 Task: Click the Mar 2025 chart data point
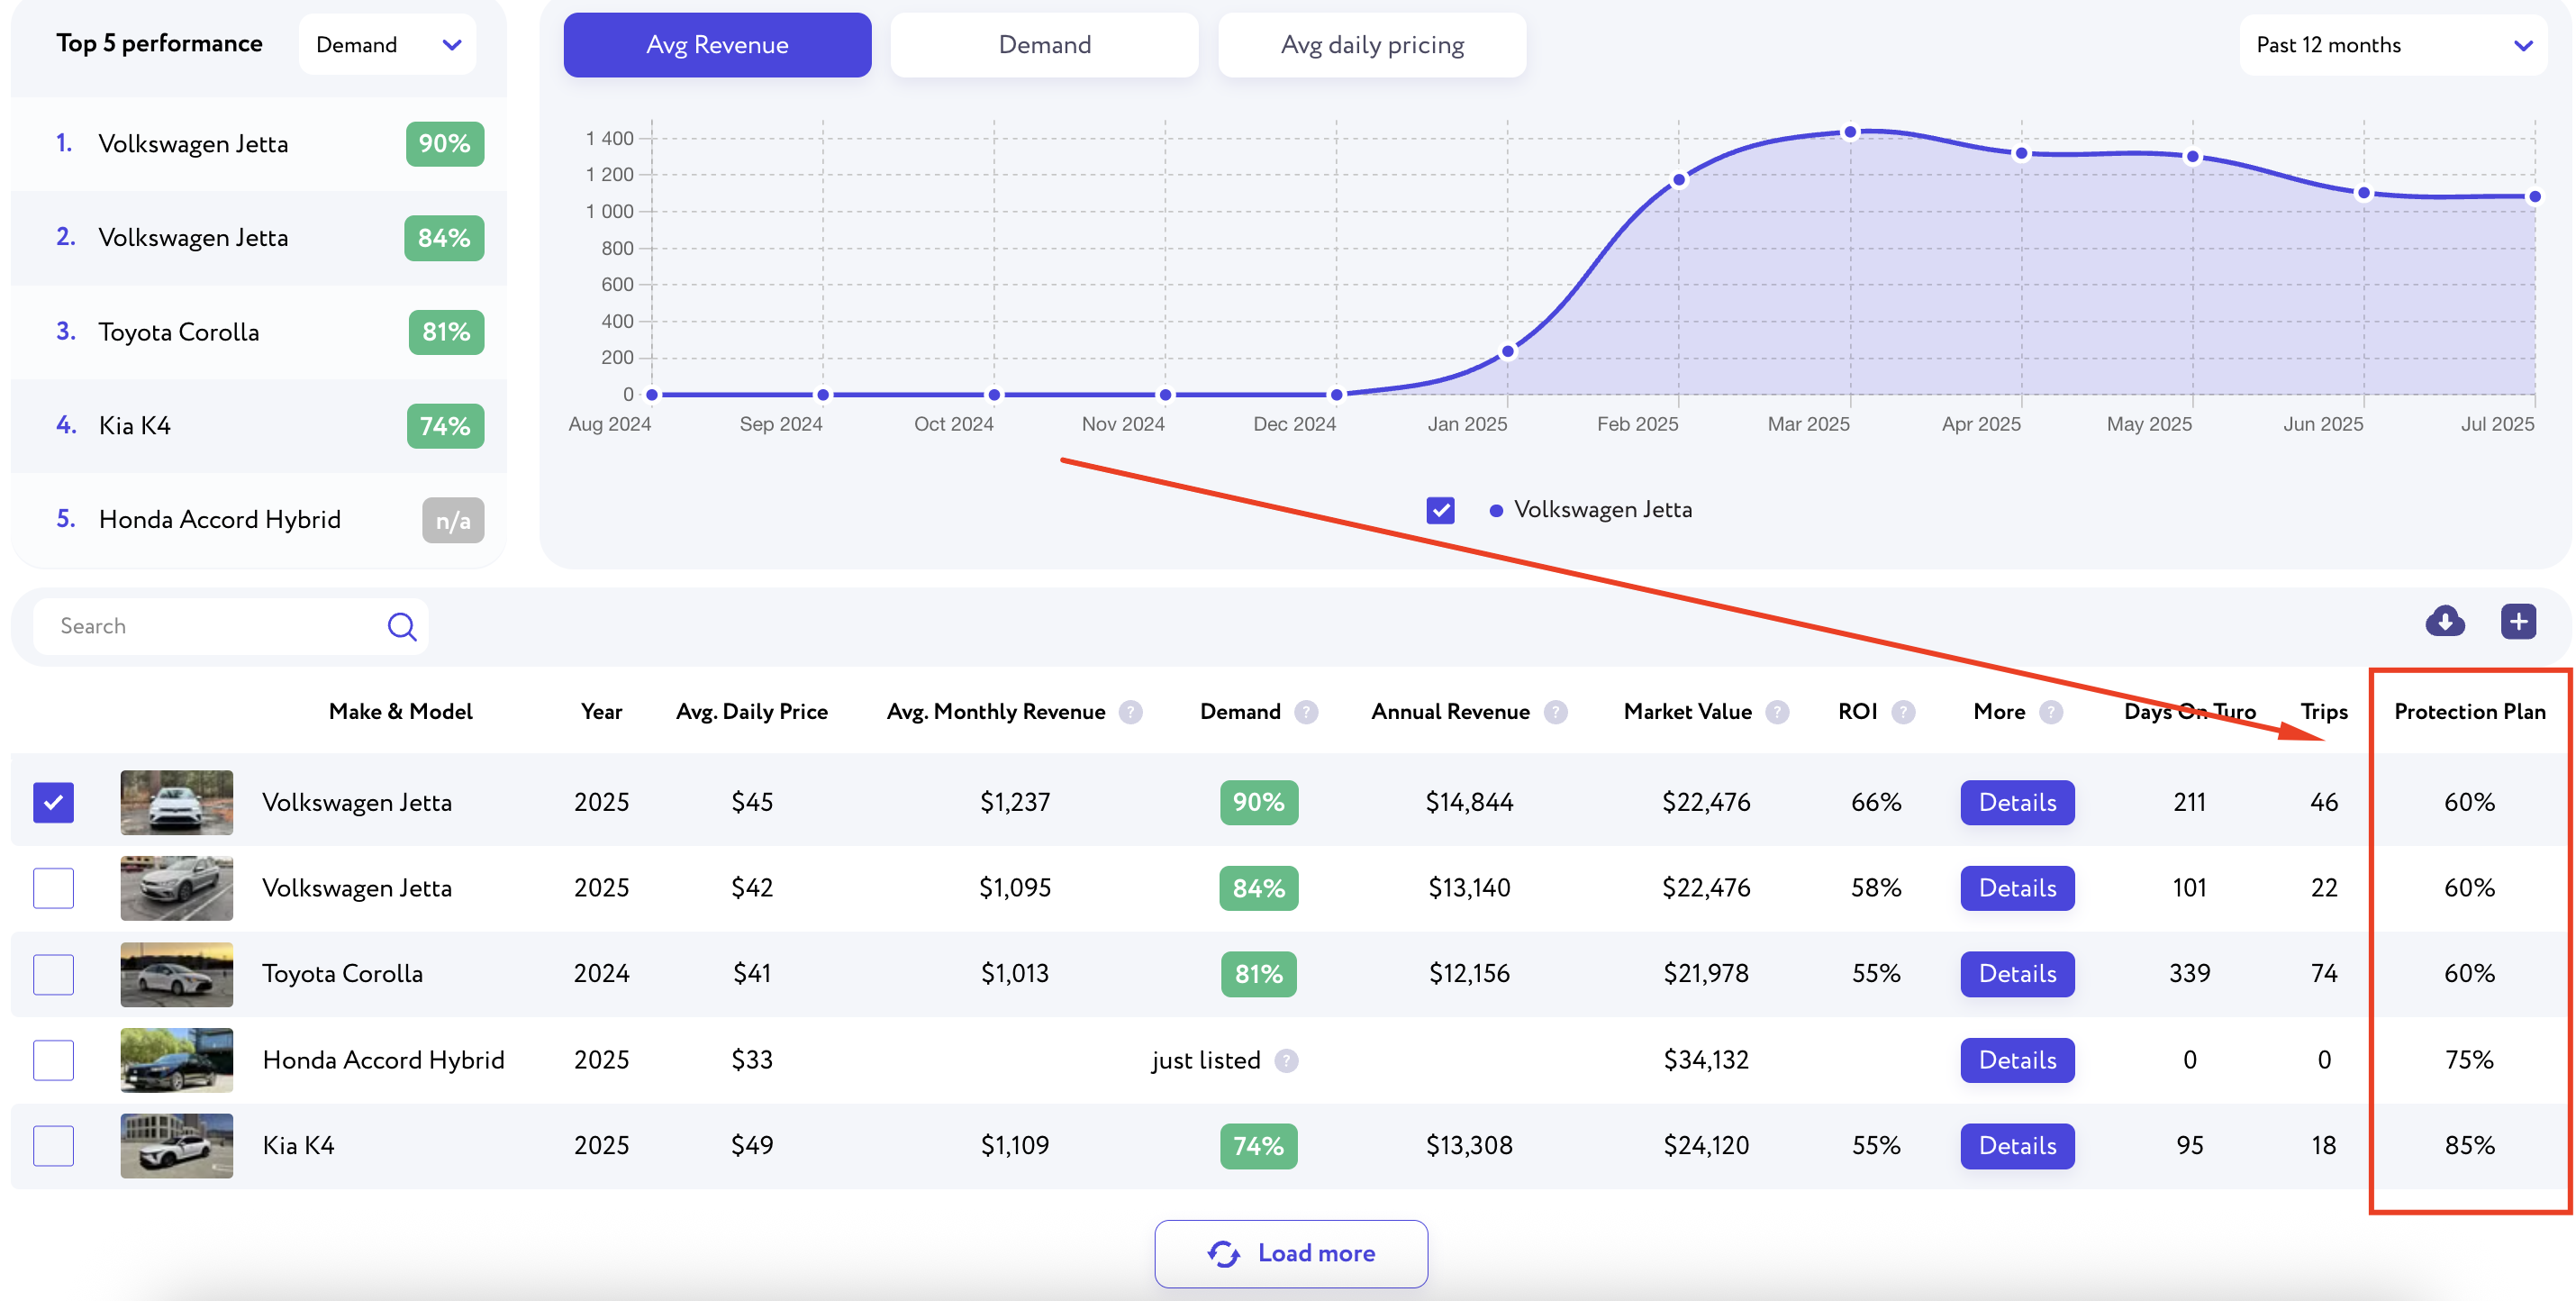point(1850,132)
